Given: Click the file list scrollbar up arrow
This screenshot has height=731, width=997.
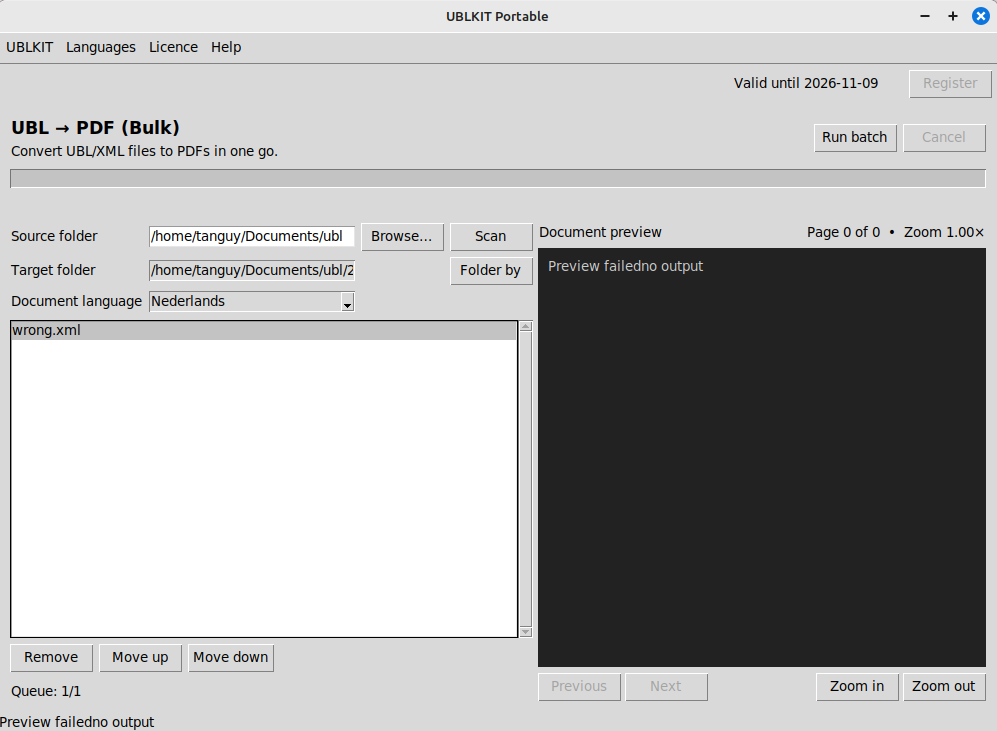Looking at the screenshot, I should pyautogui.click(x=525, y=324).
